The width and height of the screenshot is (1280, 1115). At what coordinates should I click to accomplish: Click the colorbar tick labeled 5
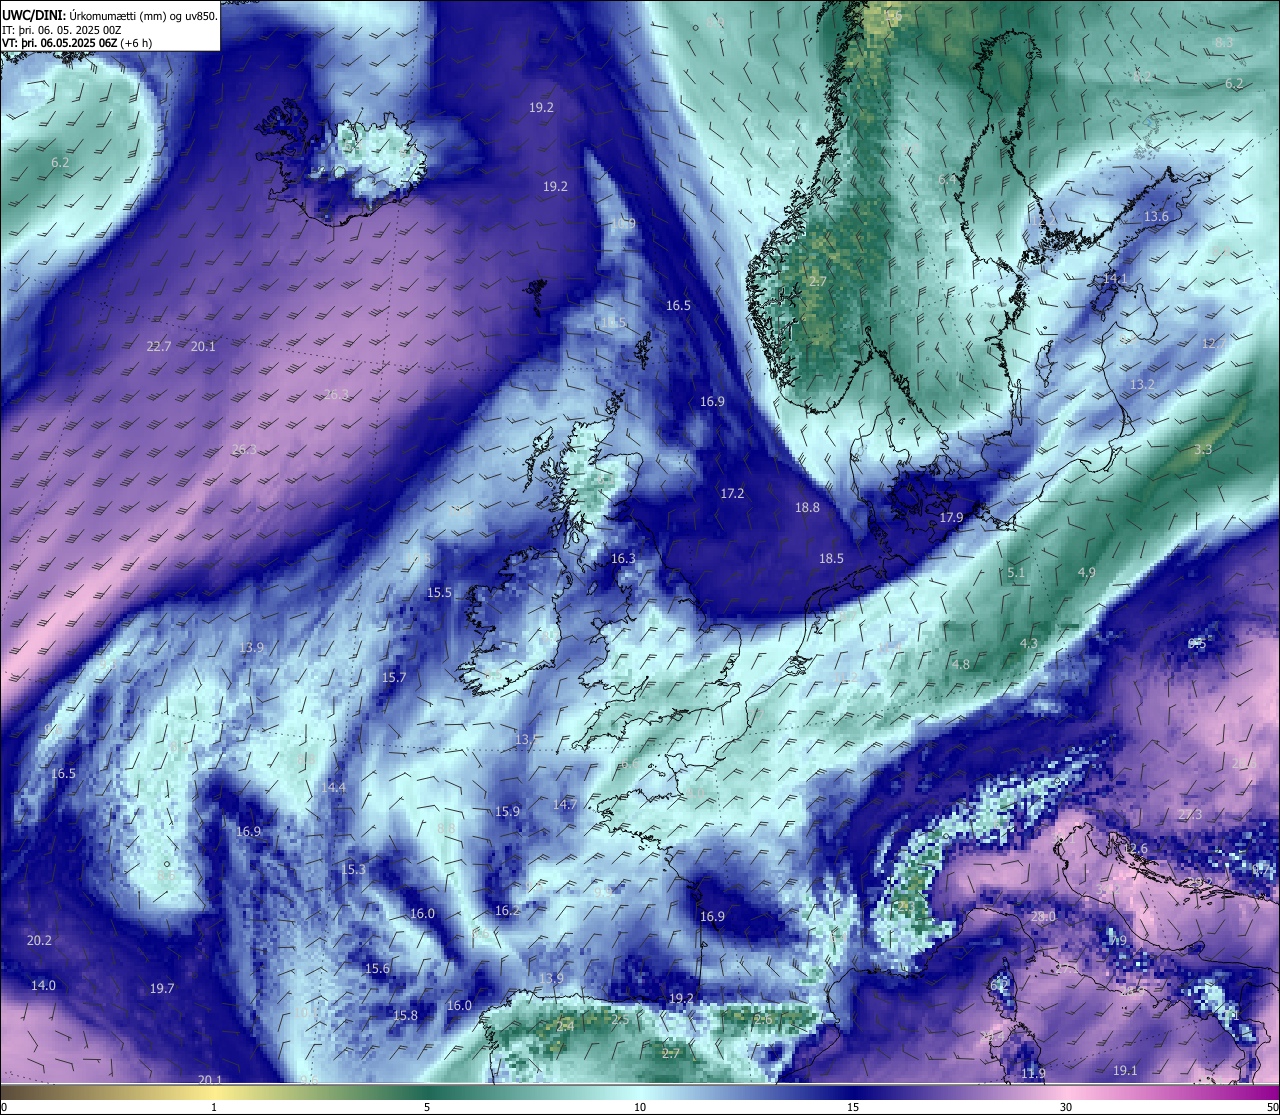(427, 1107)
